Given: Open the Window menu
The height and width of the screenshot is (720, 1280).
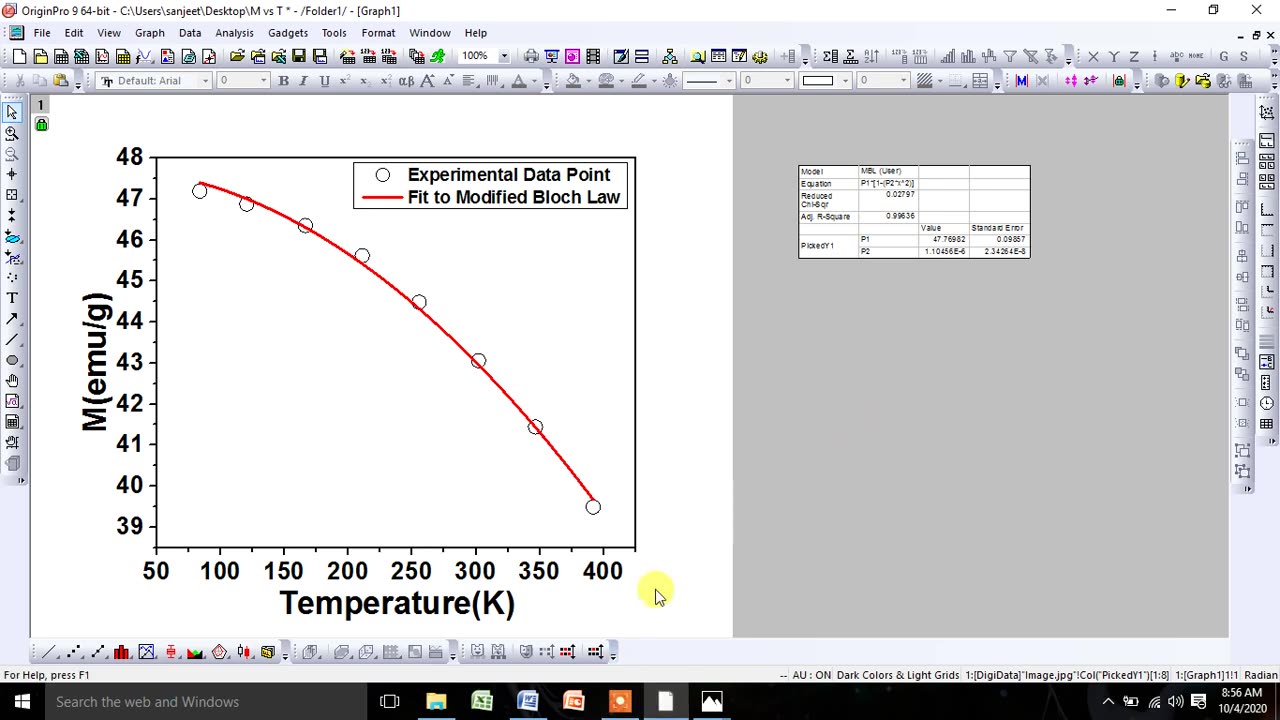Looking at the screenshot, I should pyautogui.click(x=430, y=33).
